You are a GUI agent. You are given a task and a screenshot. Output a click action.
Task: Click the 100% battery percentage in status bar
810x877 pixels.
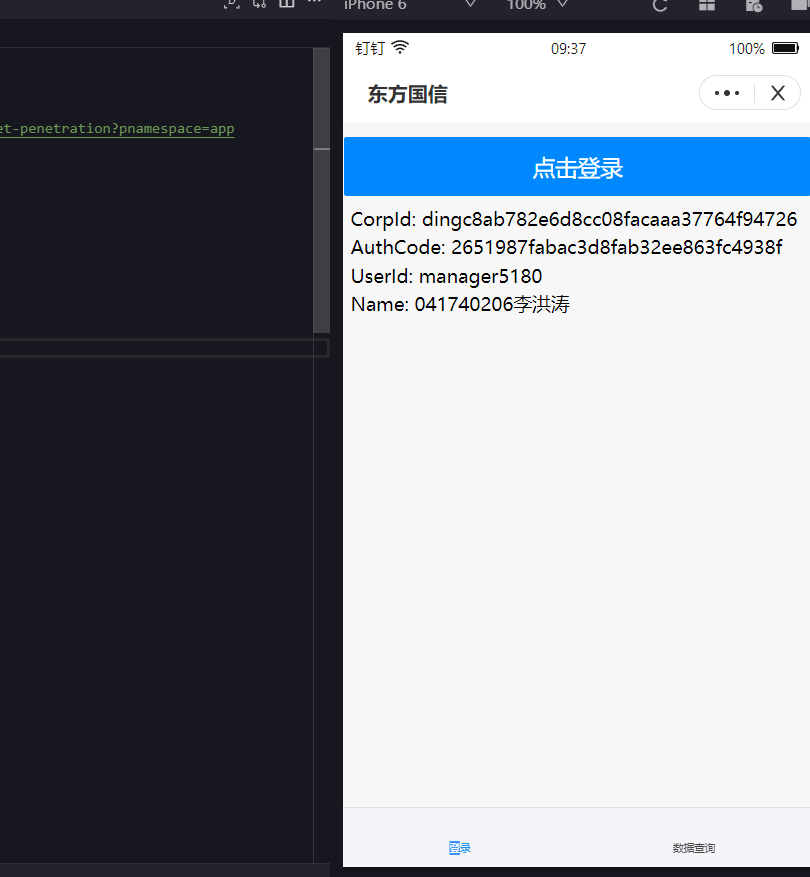[746, 49]
